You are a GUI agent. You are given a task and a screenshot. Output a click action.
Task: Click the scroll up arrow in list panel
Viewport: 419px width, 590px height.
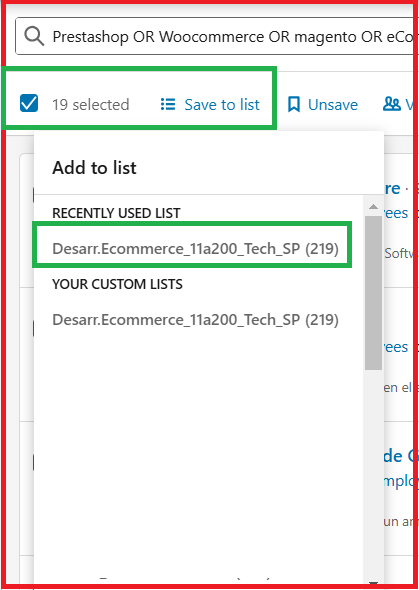click(x=373, y=207)
